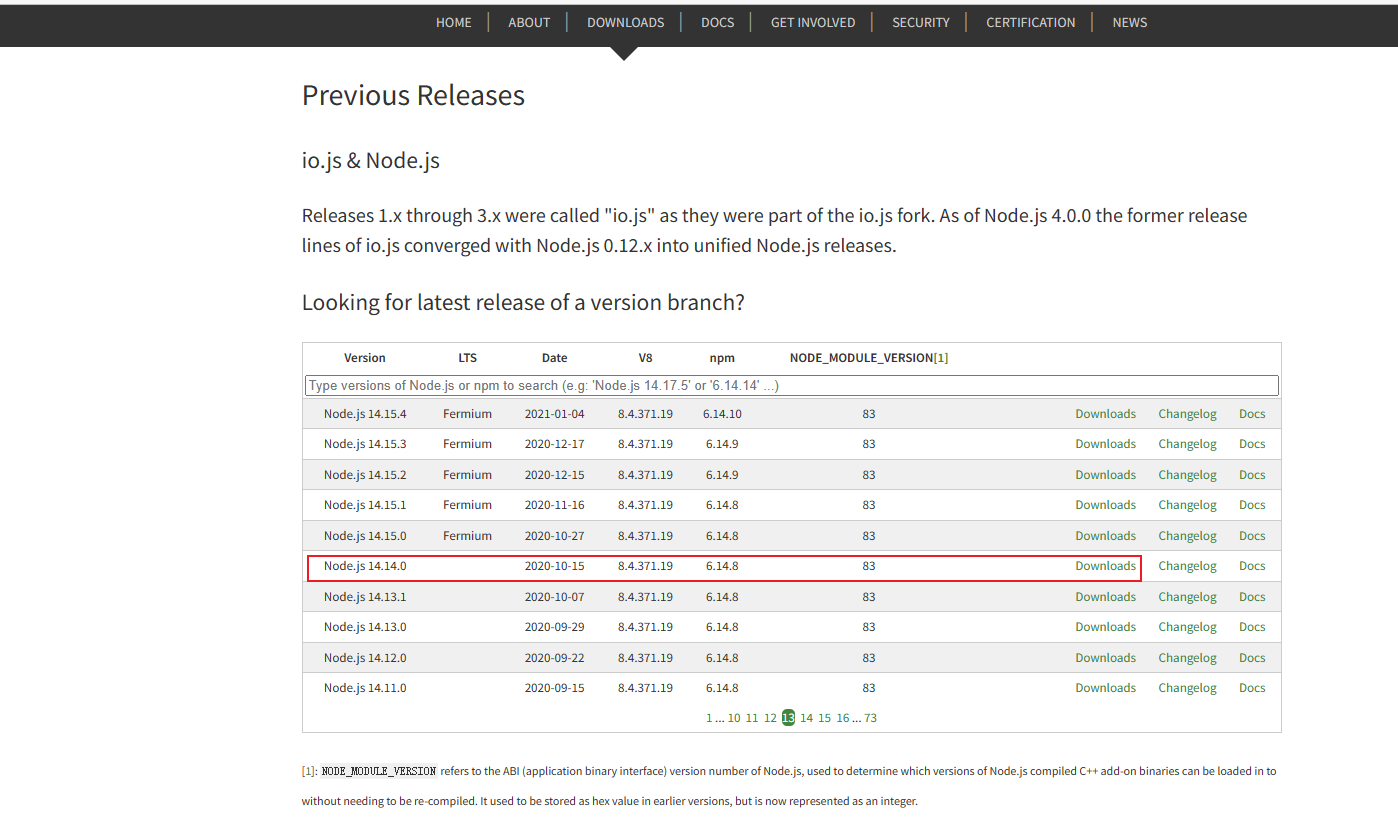Select the Node.js 14.11.0 version cell
Screen dimensions: 1398x828
pyautogui.click(x=365, y=688)
